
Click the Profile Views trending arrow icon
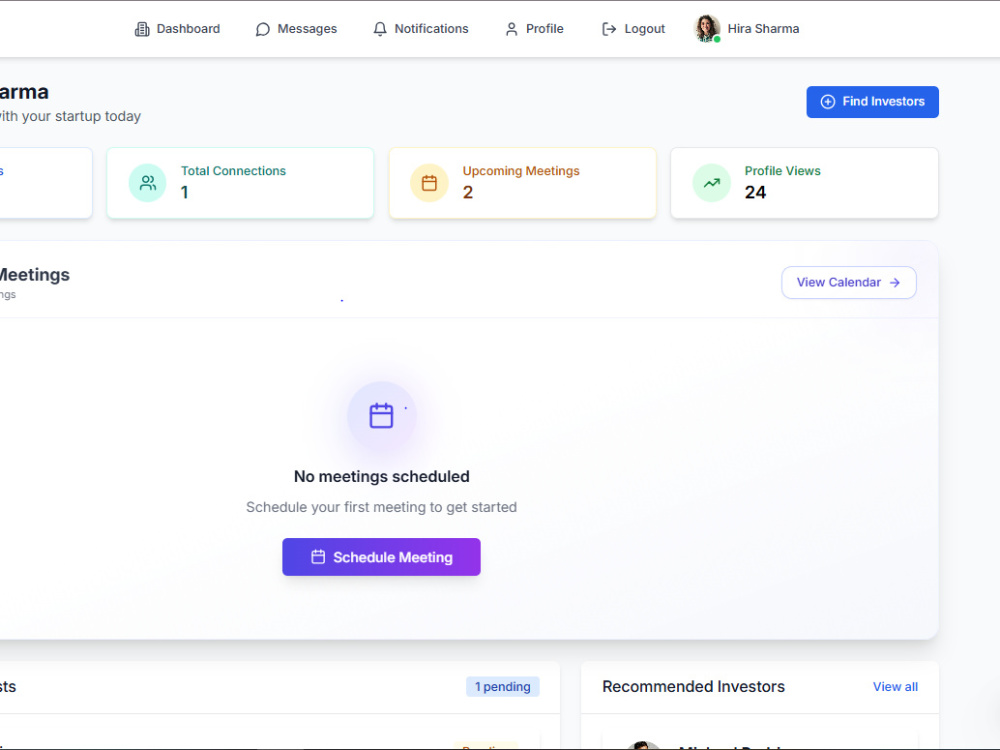coord(712,183)
